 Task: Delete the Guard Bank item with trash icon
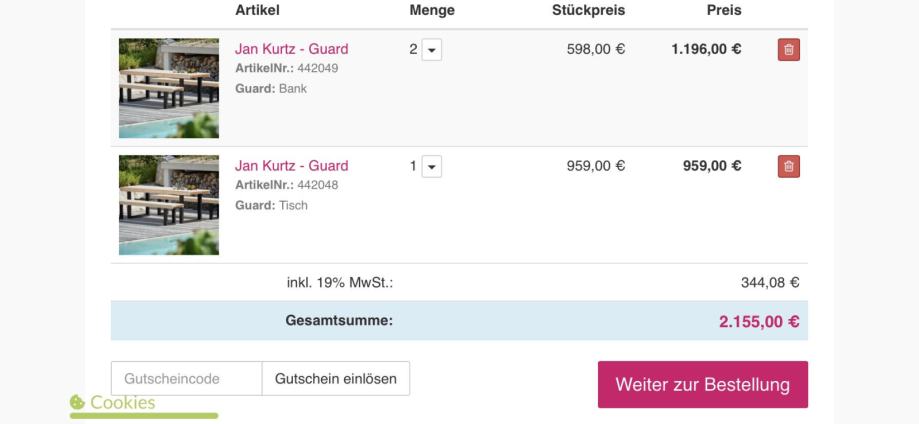(x=788, y=50)
